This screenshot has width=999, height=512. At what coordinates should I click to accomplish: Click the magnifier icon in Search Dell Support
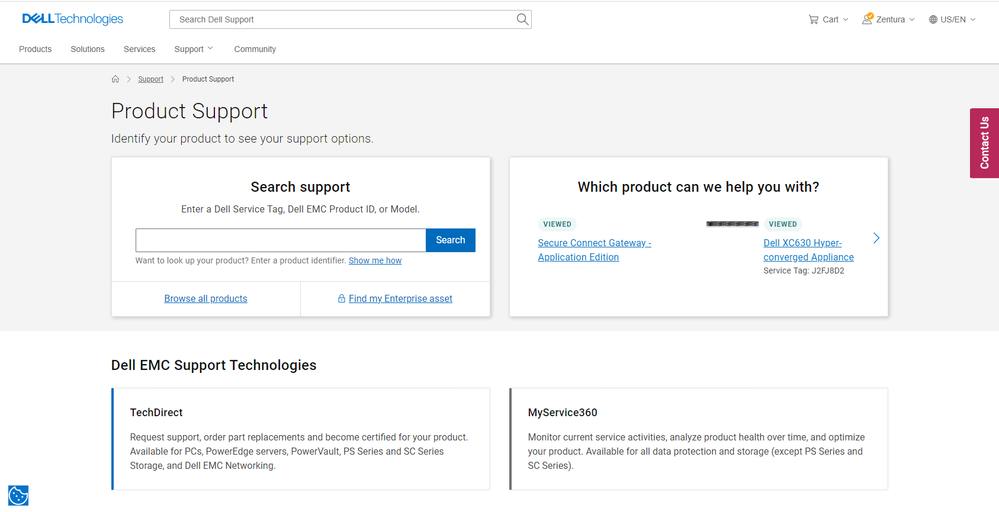tap(522, 19)
